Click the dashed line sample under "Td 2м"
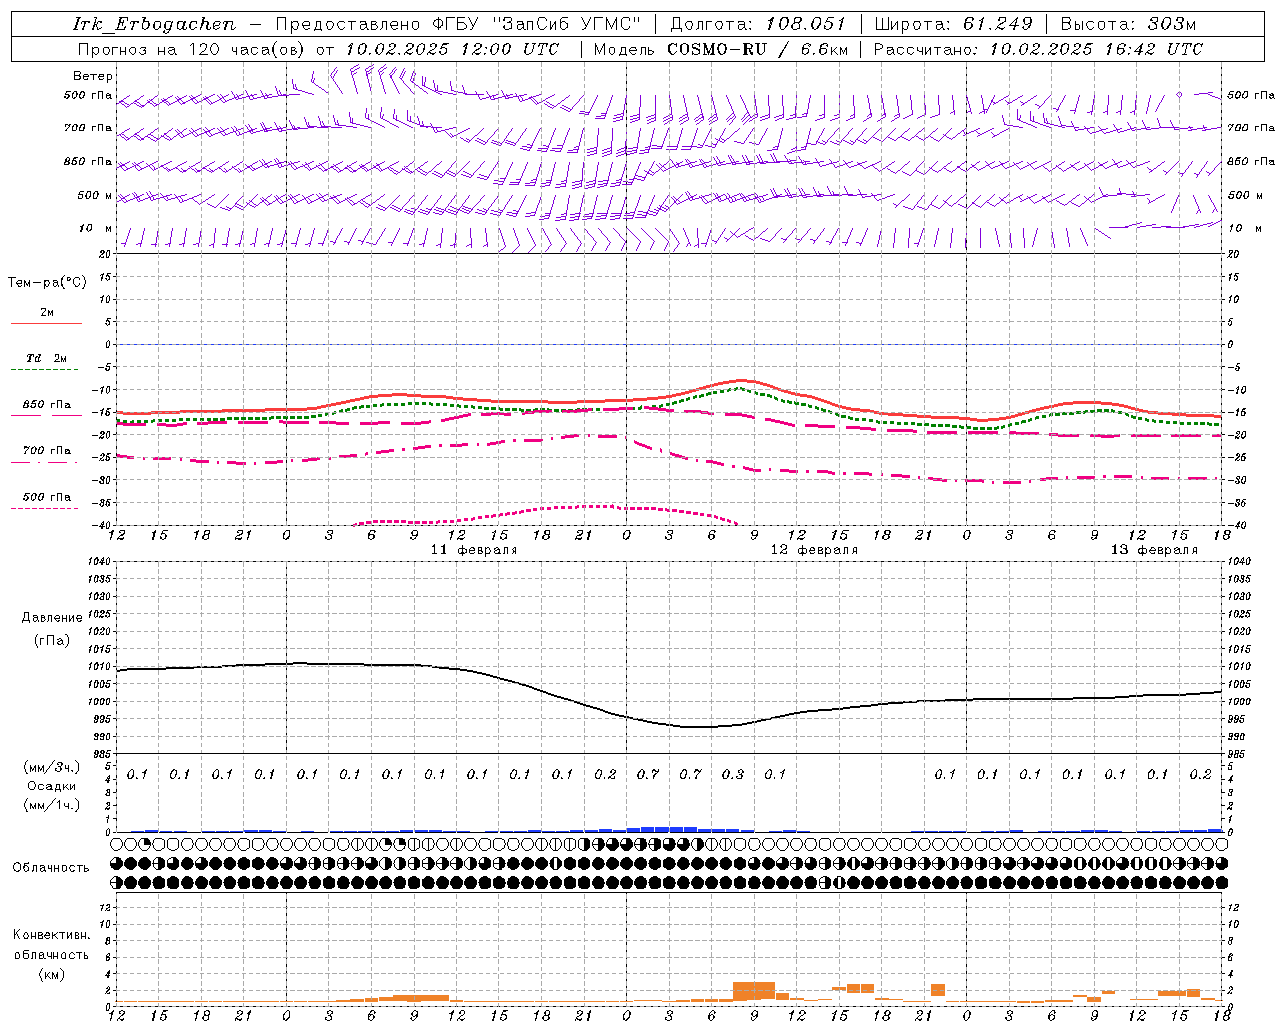 click(x=46, y=370)
